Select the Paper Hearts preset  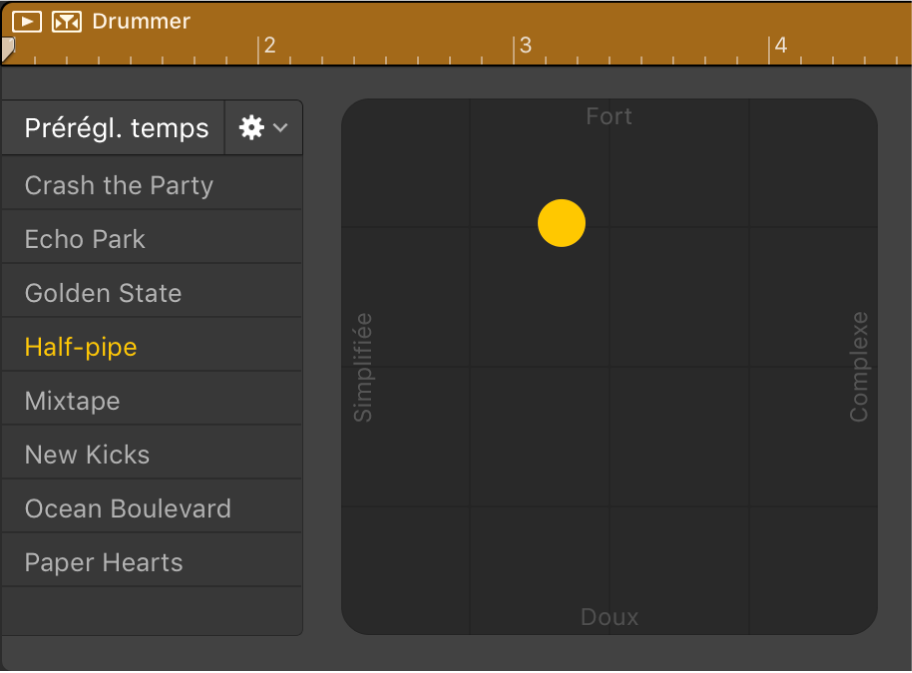pyautogui.click(x=104, y=563)
